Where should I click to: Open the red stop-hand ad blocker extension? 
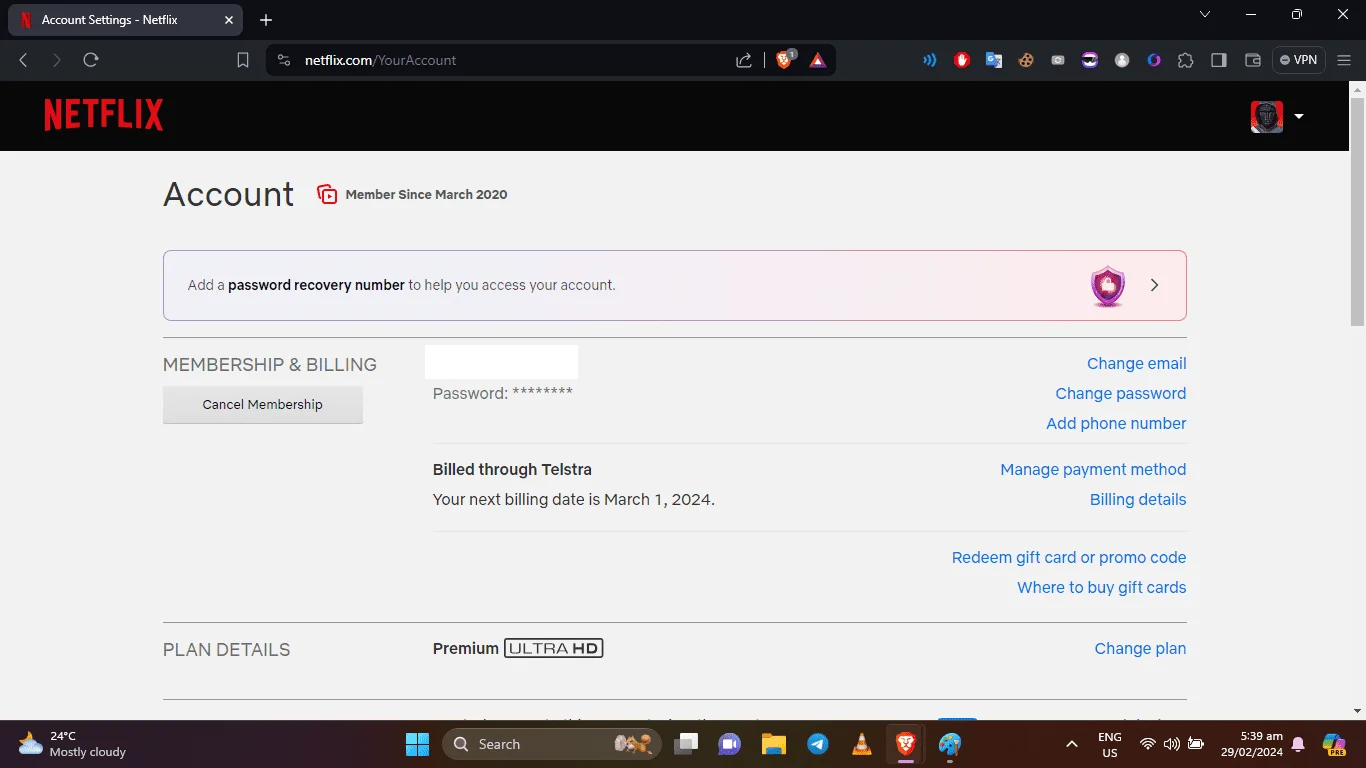click(962, 60)
